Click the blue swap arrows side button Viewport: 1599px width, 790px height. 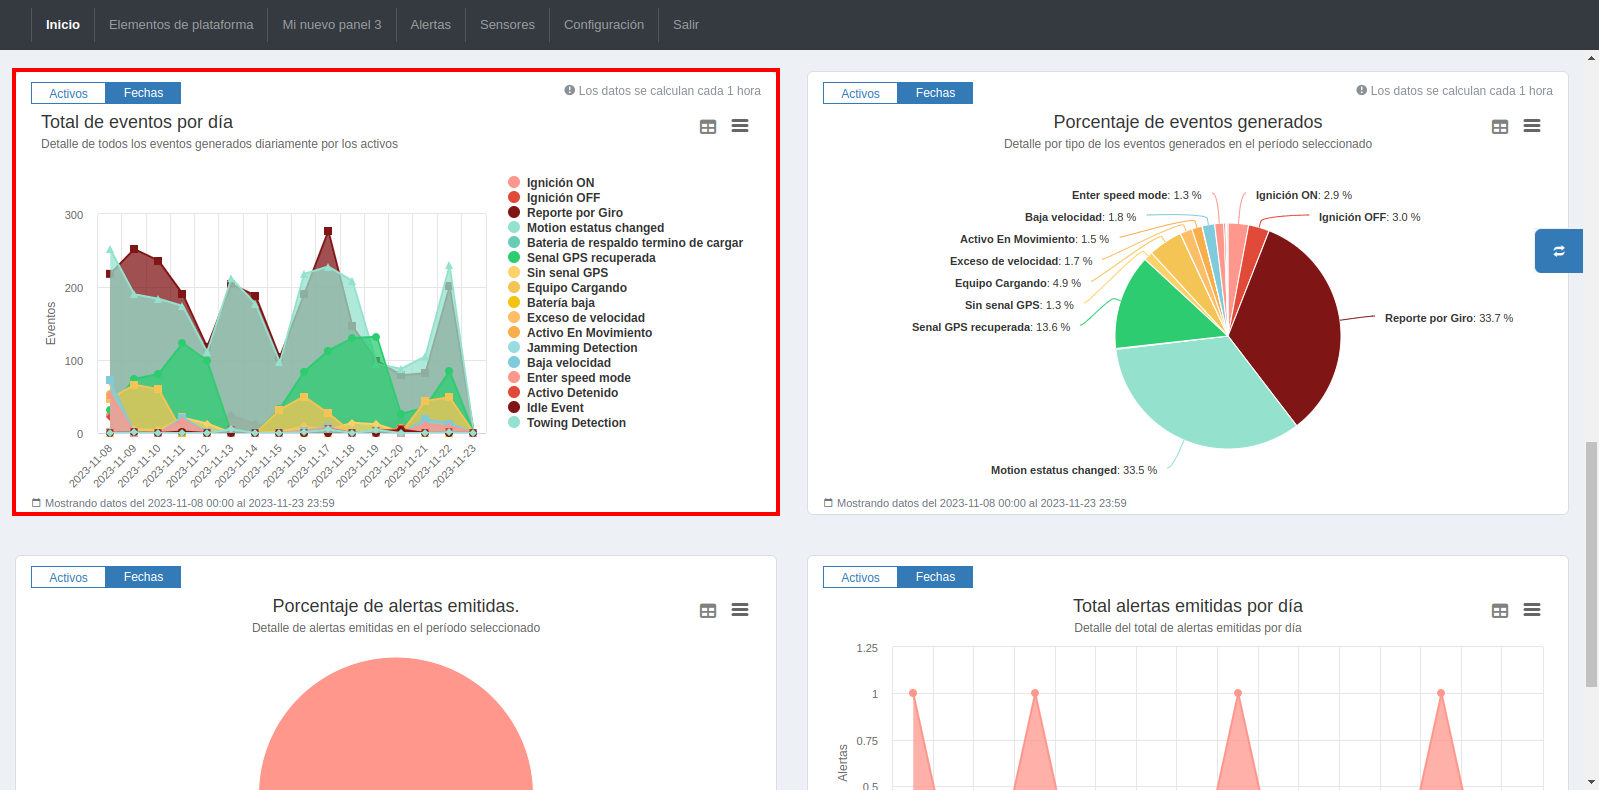1558,251
